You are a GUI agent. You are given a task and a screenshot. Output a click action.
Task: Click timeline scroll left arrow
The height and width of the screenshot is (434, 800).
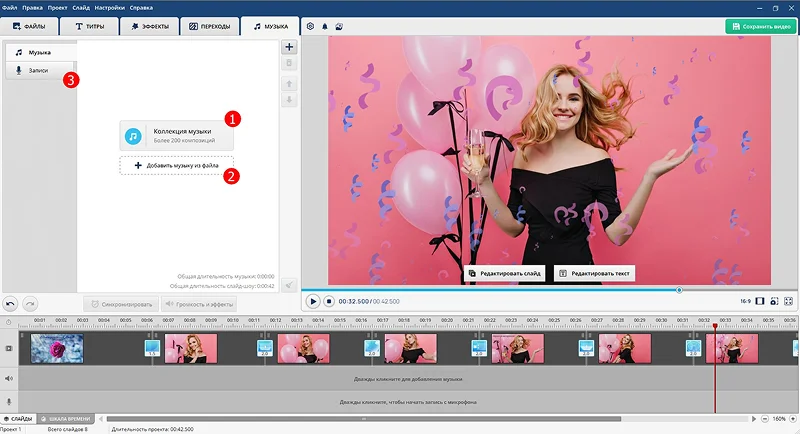101,419
